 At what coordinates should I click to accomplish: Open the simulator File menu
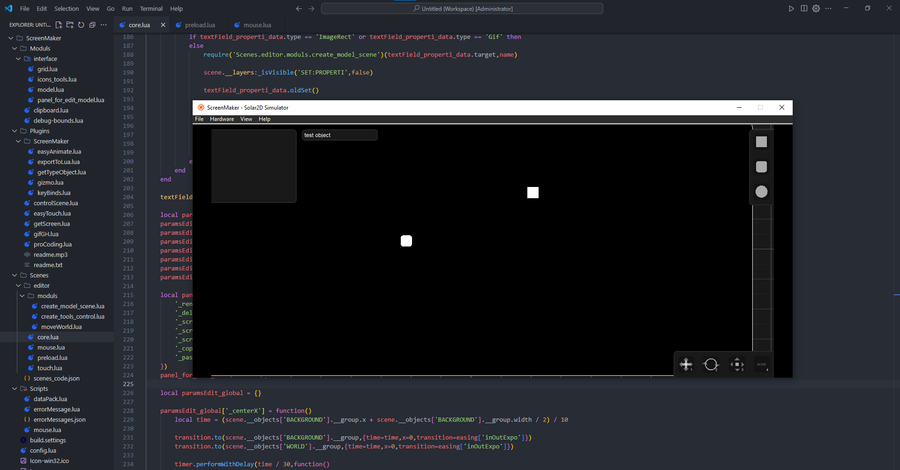click(199, 119)
